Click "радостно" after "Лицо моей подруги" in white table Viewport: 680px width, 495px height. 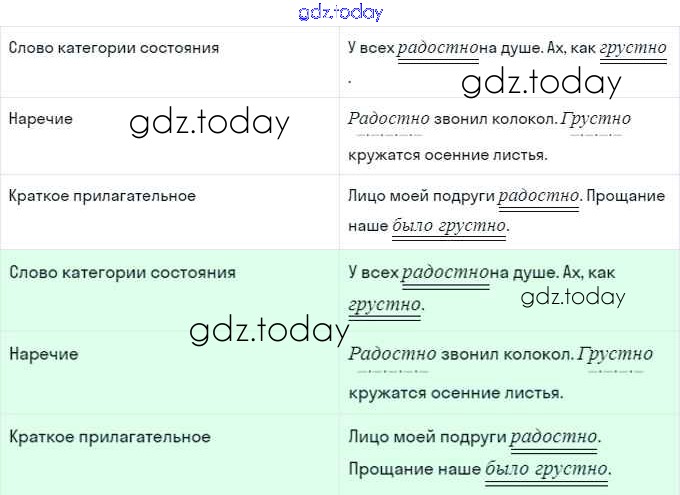click(x=538, y=196)
